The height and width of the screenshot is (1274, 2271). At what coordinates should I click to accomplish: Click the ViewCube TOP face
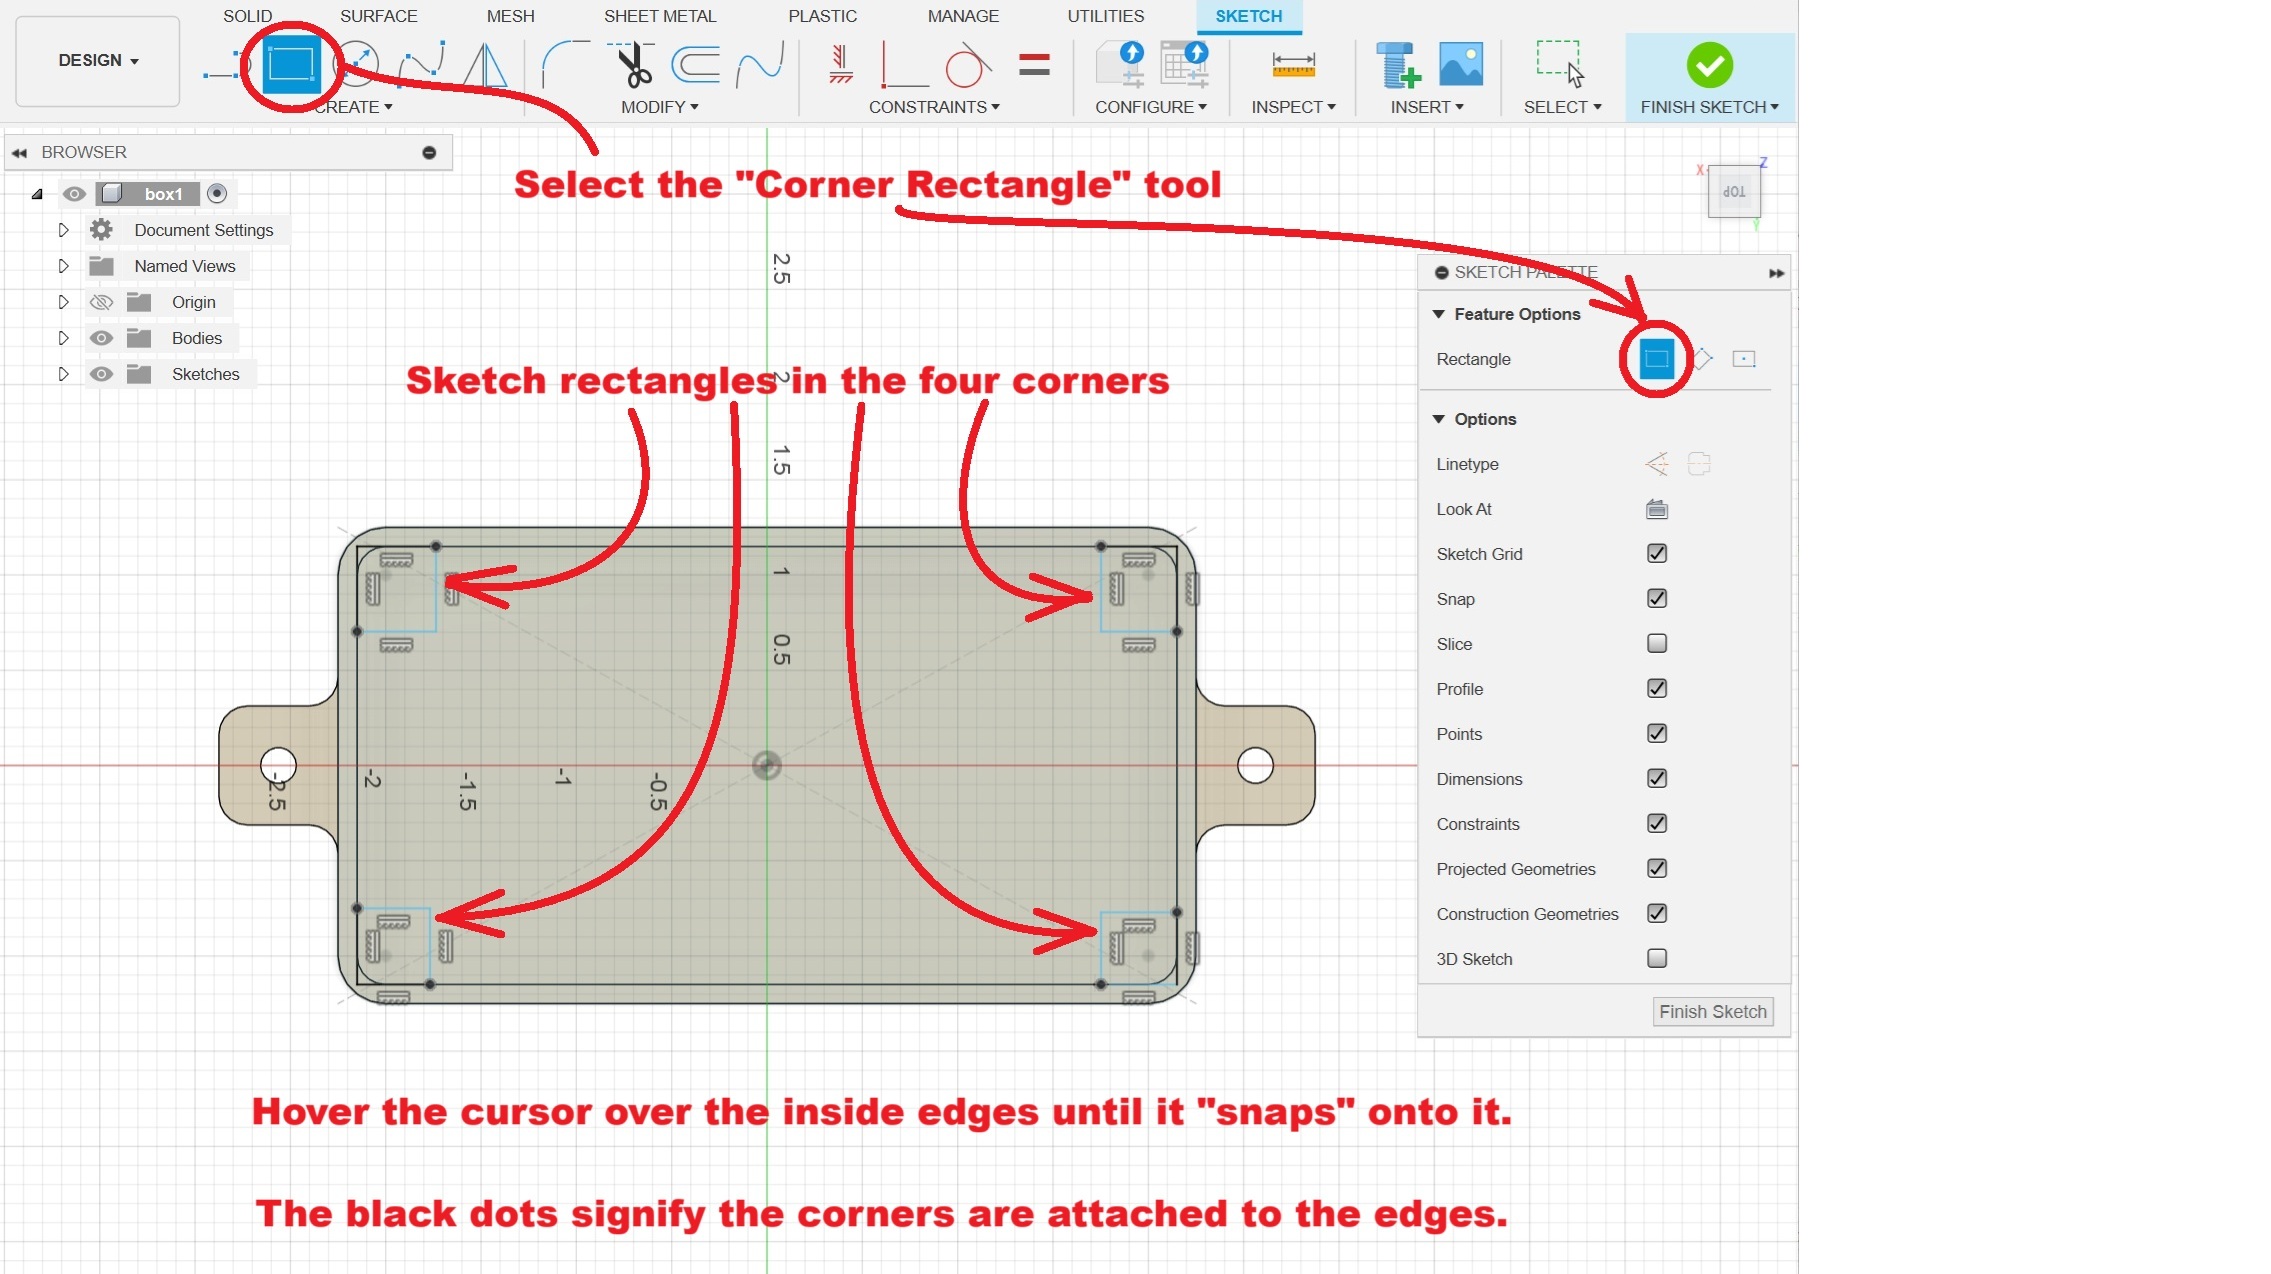tap(1734, 191)
